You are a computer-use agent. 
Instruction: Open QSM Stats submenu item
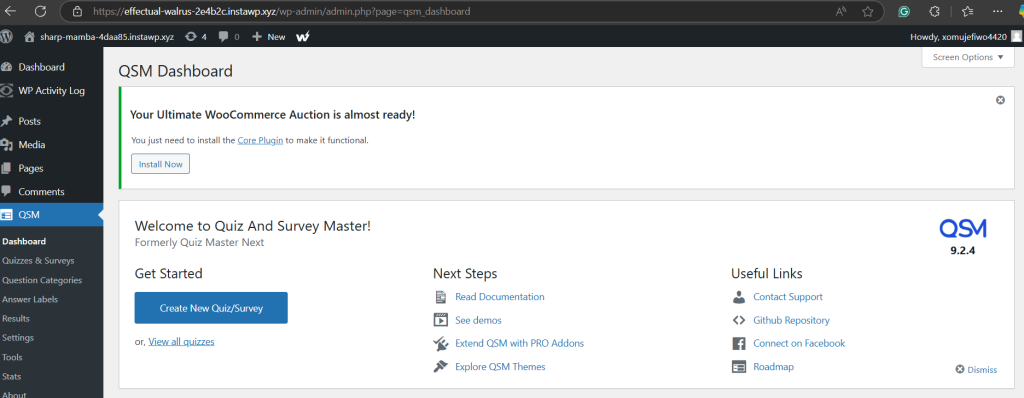[11, 376]
